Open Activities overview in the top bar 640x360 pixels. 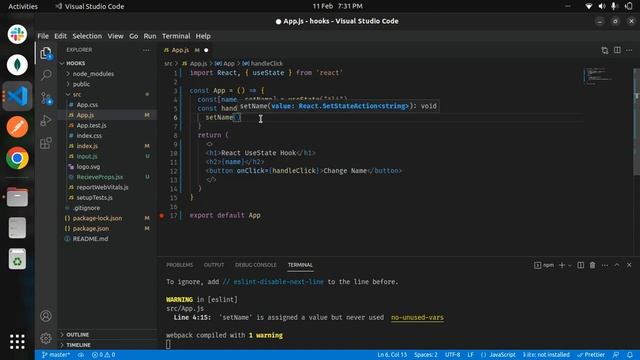pyautogui.click(x=23, y=6)
